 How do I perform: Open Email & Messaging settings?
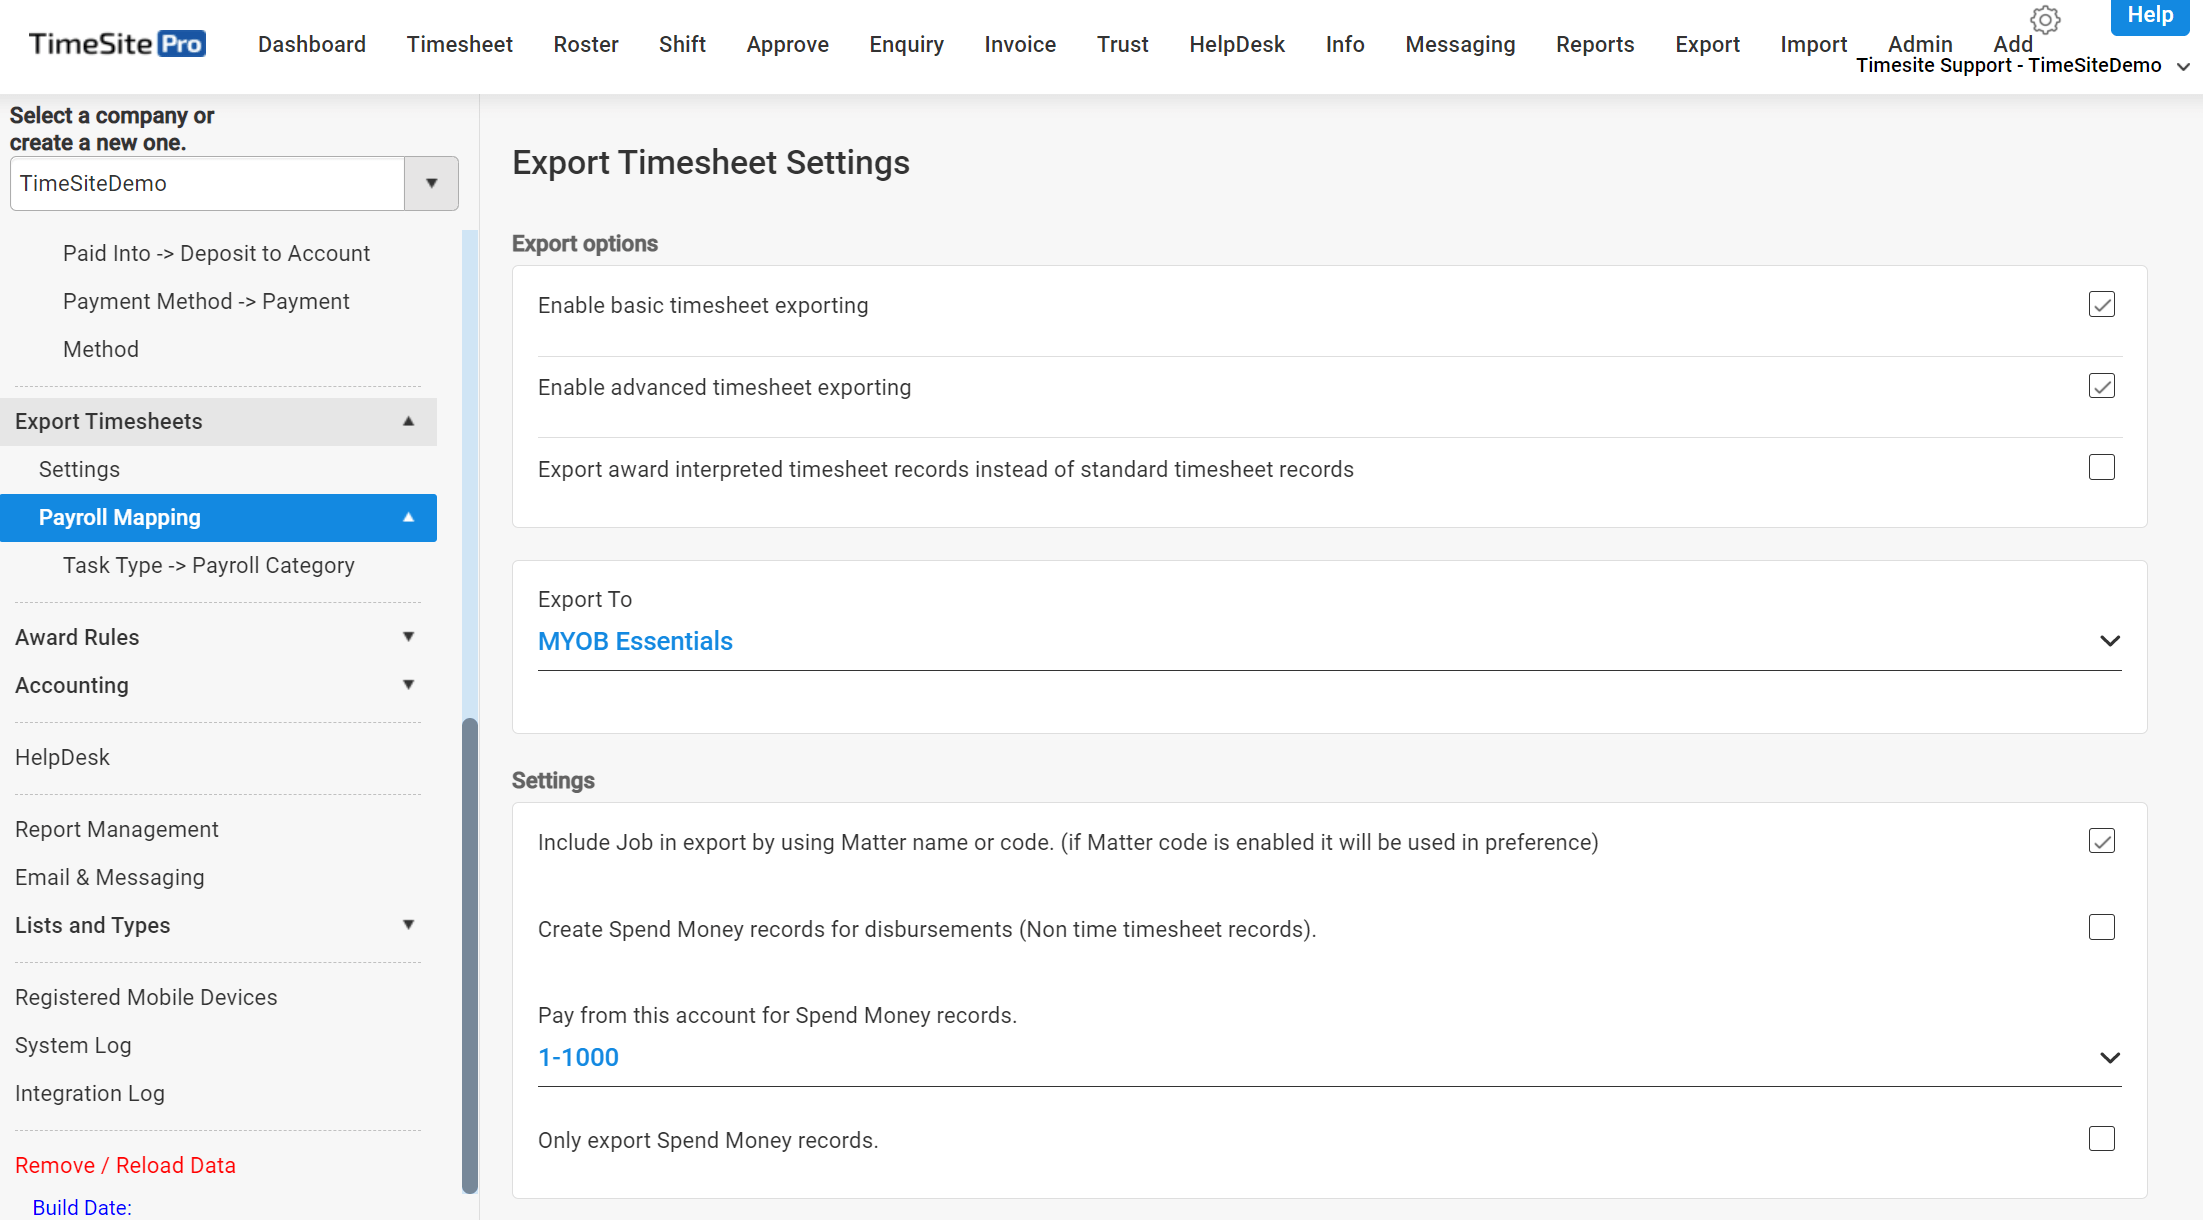[110, 877]
